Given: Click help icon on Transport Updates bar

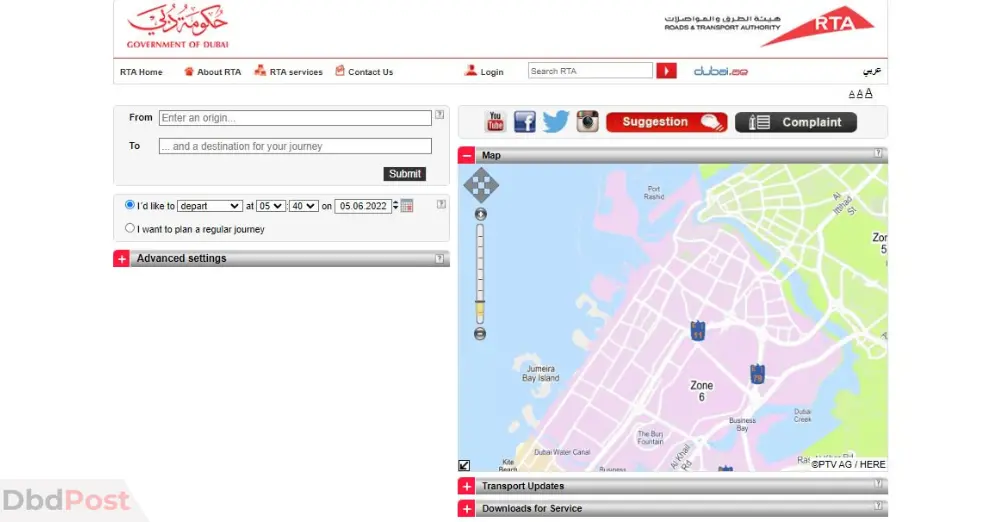Looking at the screenshot, I should [878, 484].
